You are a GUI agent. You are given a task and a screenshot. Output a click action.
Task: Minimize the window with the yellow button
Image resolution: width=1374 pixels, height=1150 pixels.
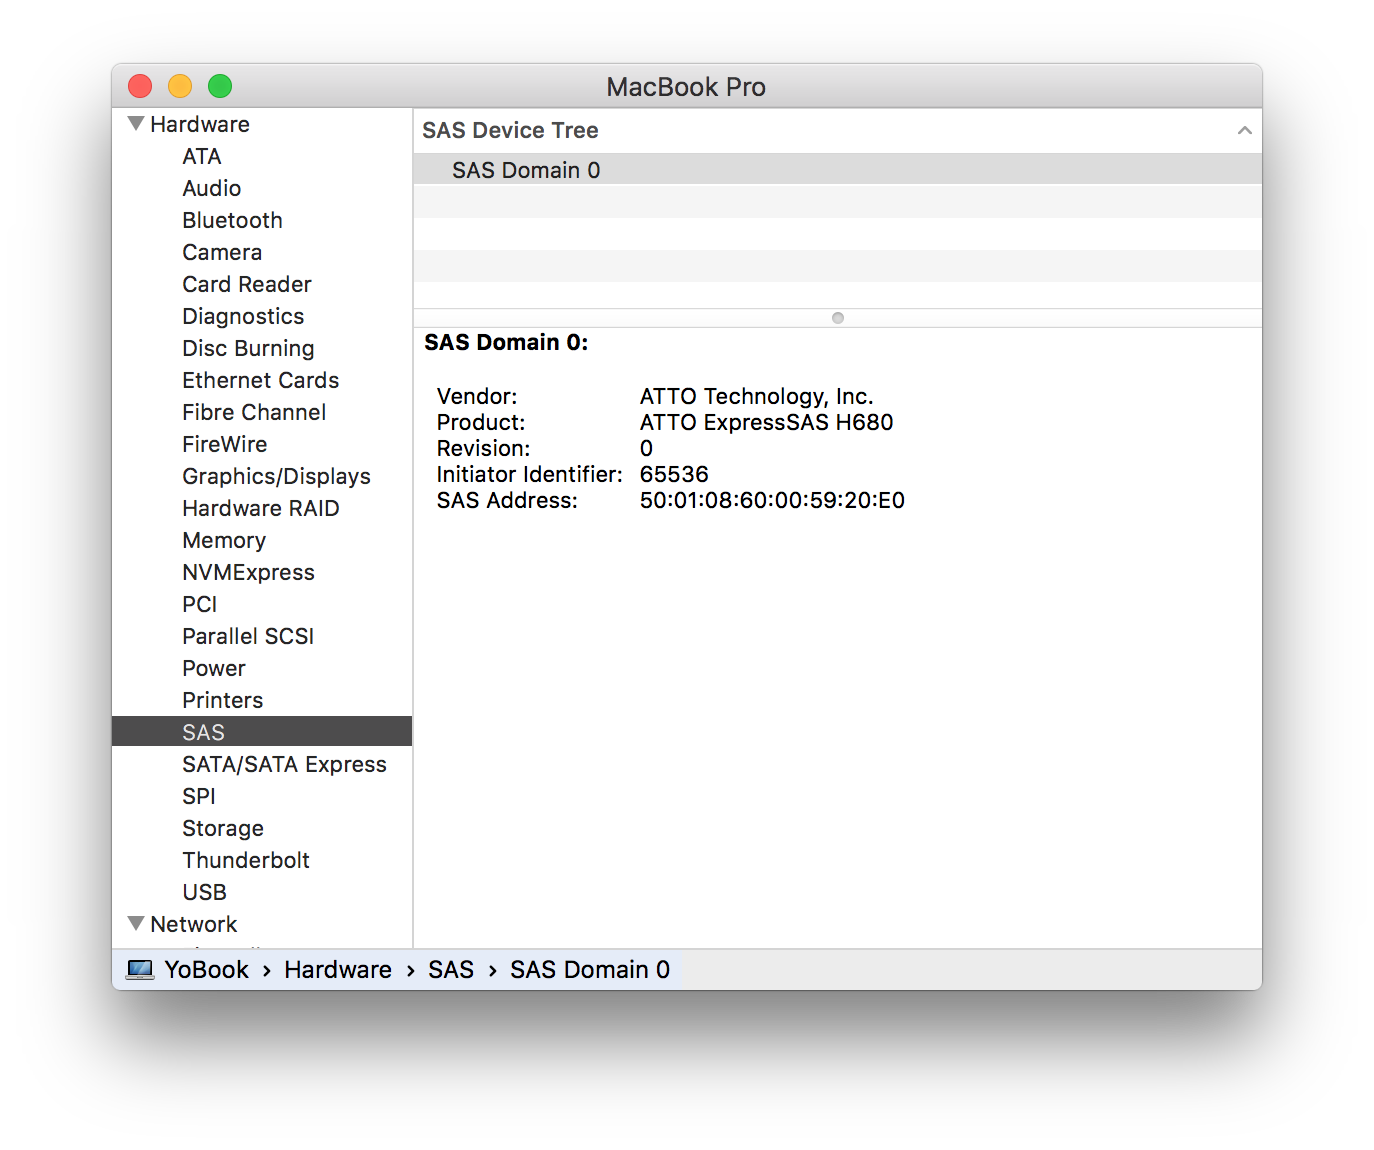click(180, 86)
